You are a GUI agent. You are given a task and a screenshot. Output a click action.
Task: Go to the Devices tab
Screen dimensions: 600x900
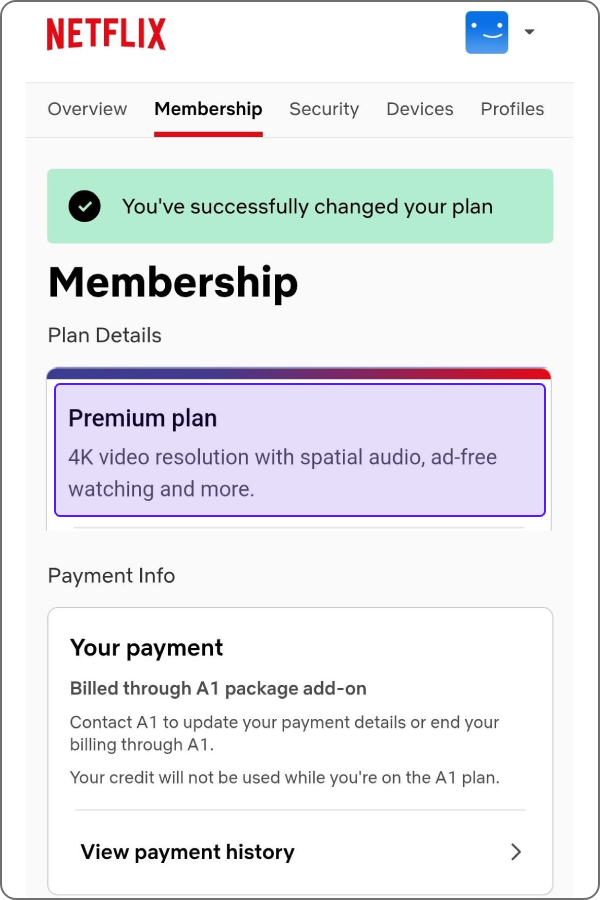tap(420, 109)
